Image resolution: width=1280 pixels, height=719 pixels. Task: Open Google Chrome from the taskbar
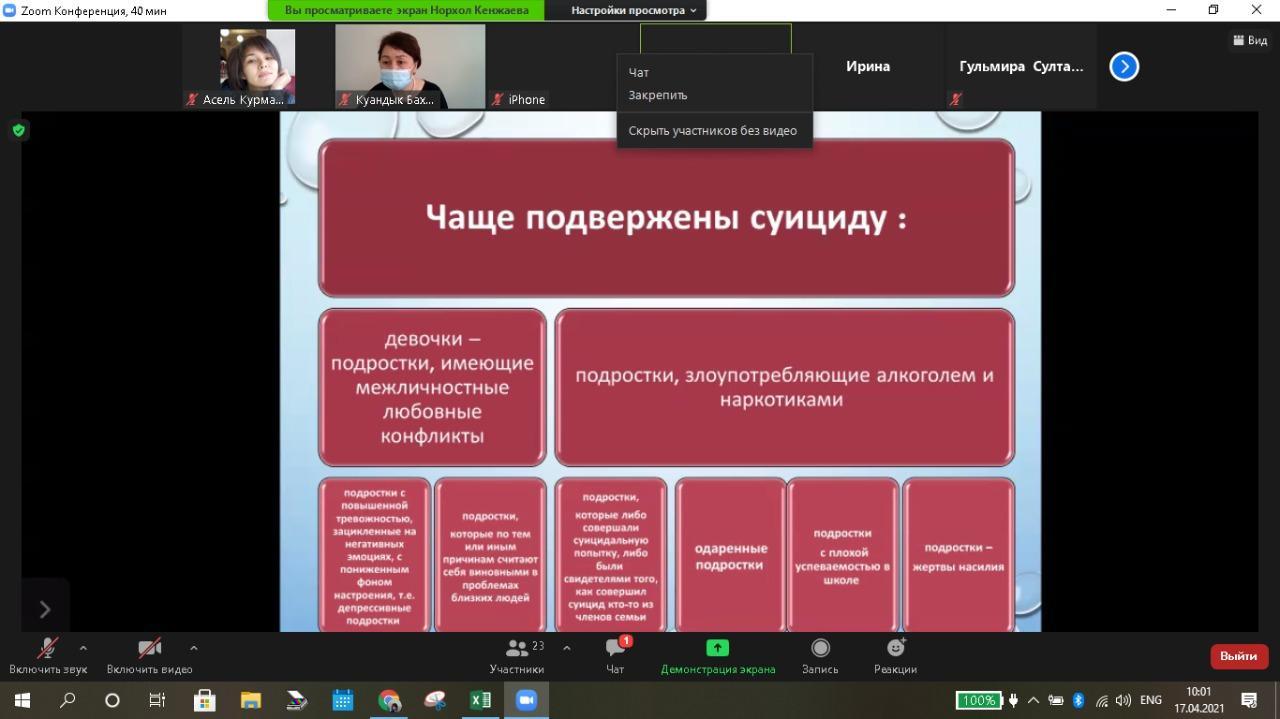tap(389, 700)
